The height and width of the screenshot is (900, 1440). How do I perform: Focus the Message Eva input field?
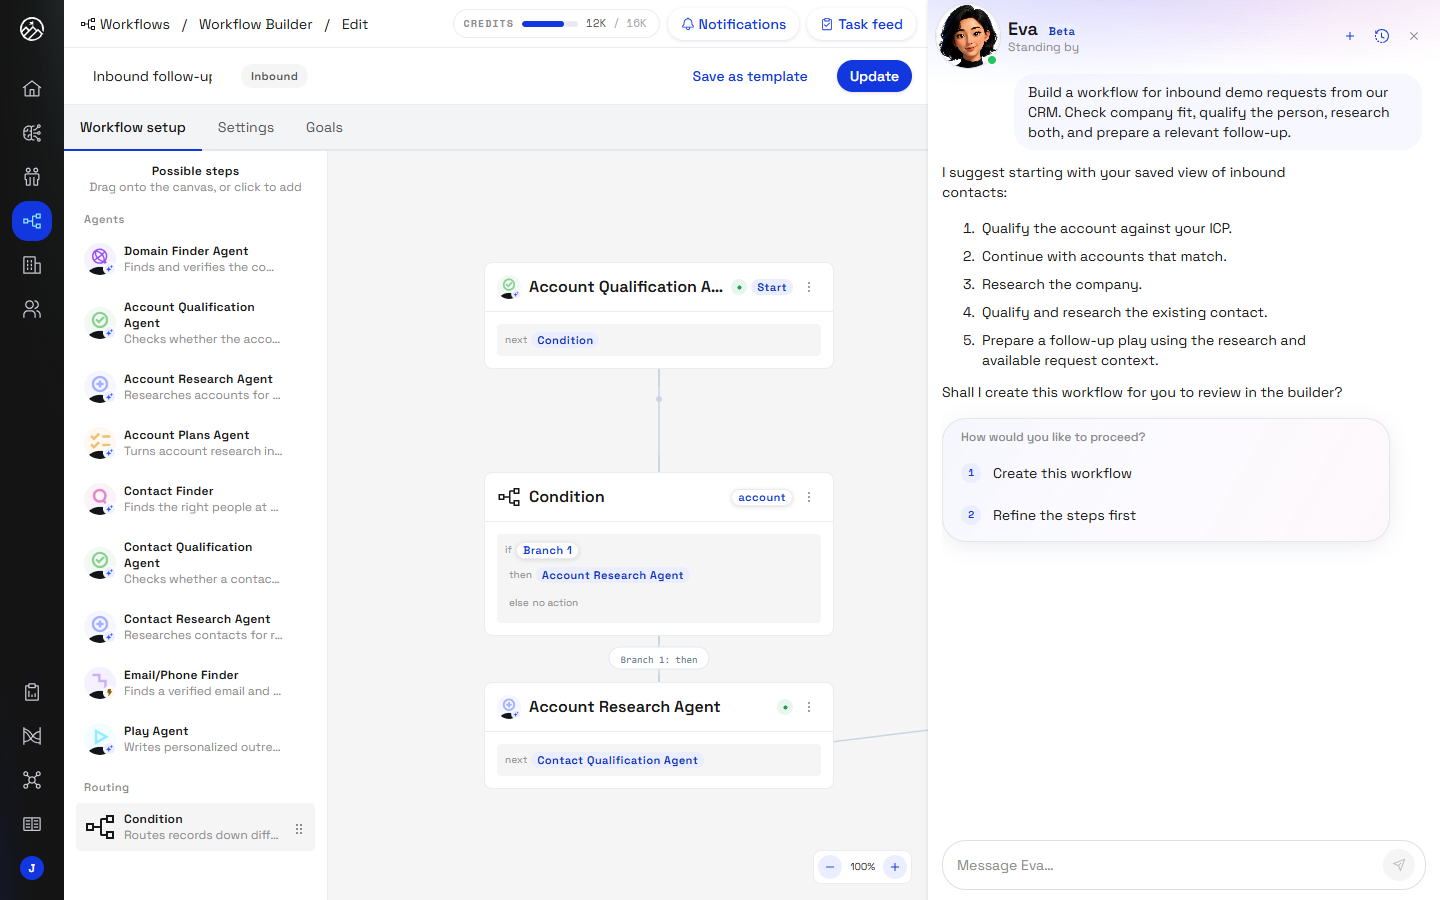[x=1165, y=865]
